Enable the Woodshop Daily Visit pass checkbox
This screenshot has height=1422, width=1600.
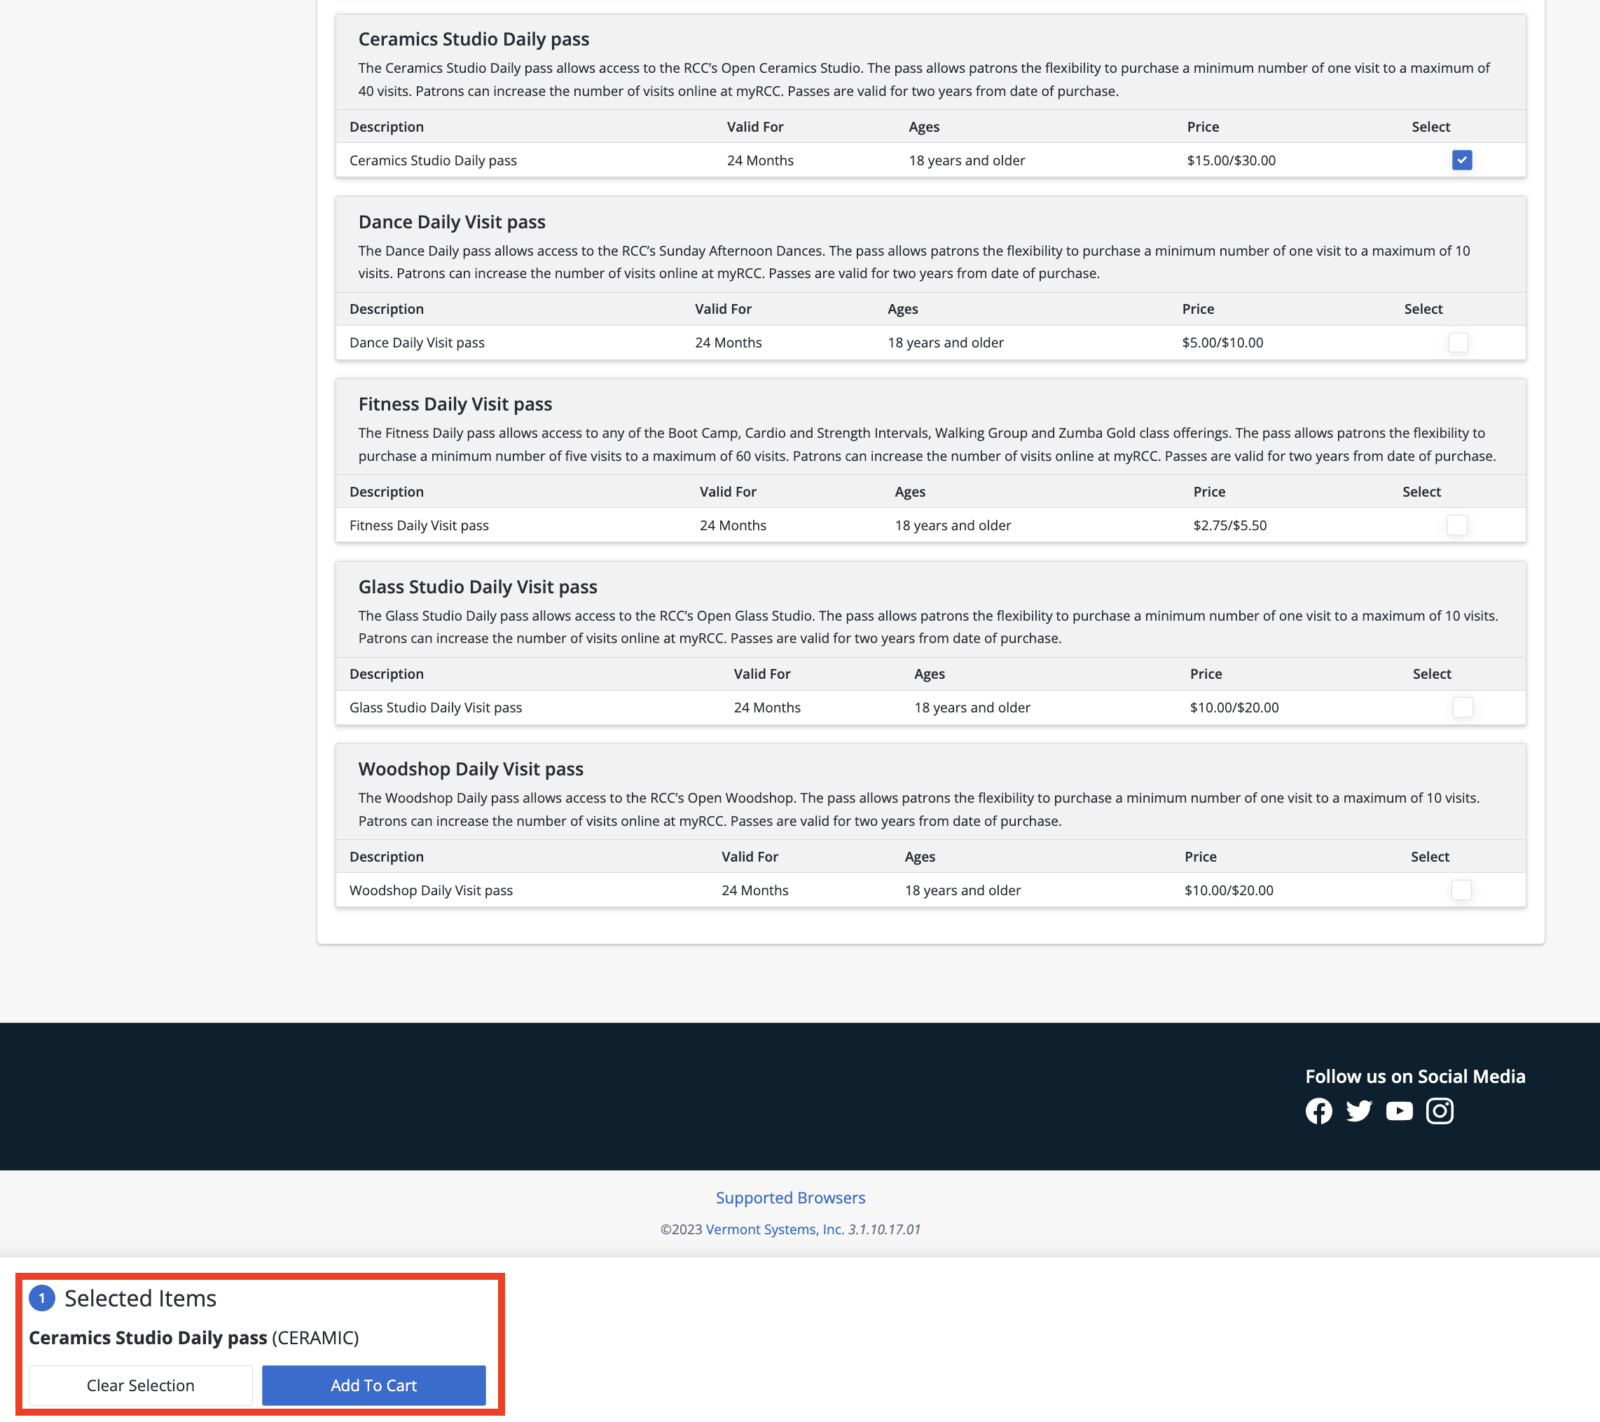pyautogui.click(x=1461, y=890)
